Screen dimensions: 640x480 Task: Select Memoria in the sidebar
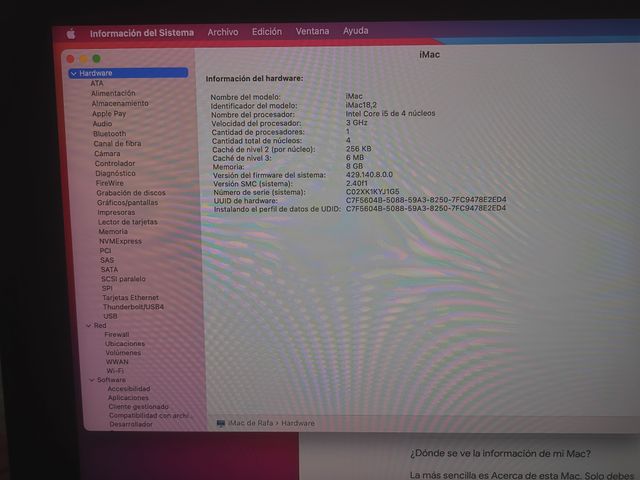[113, 231]
